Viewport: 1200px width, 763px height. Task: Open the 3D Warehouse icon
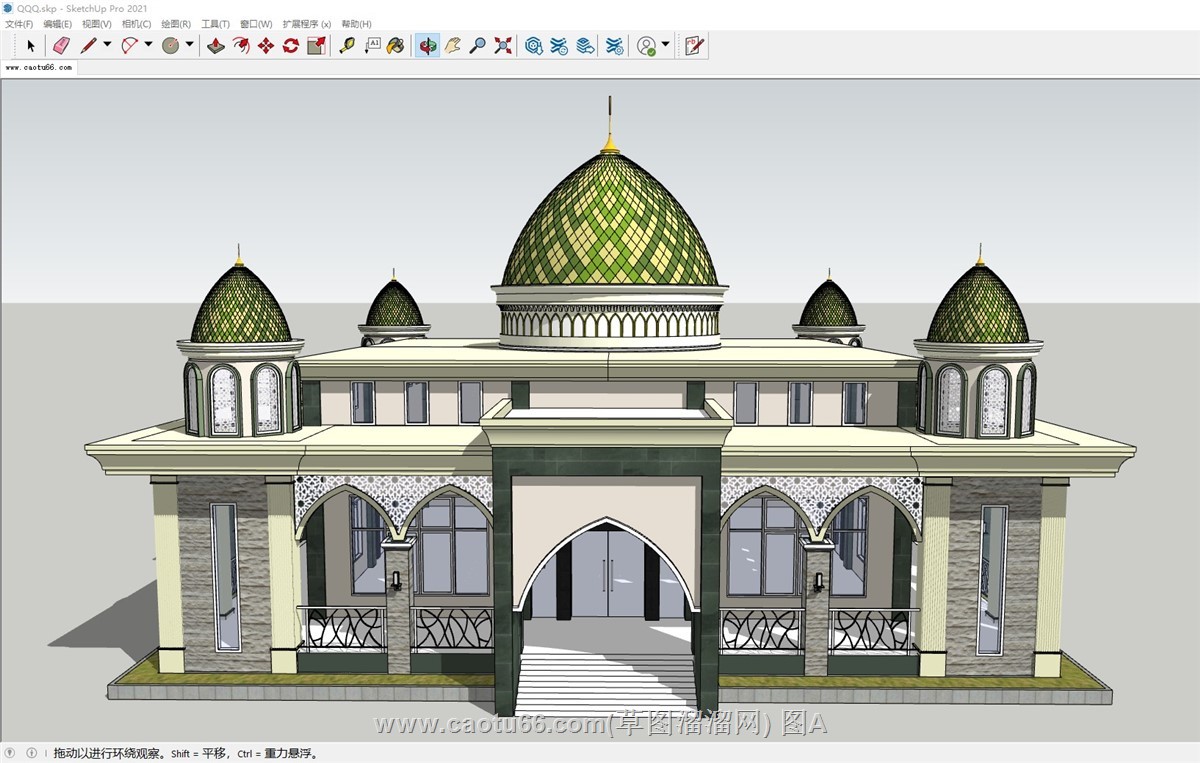pos(534,45)
